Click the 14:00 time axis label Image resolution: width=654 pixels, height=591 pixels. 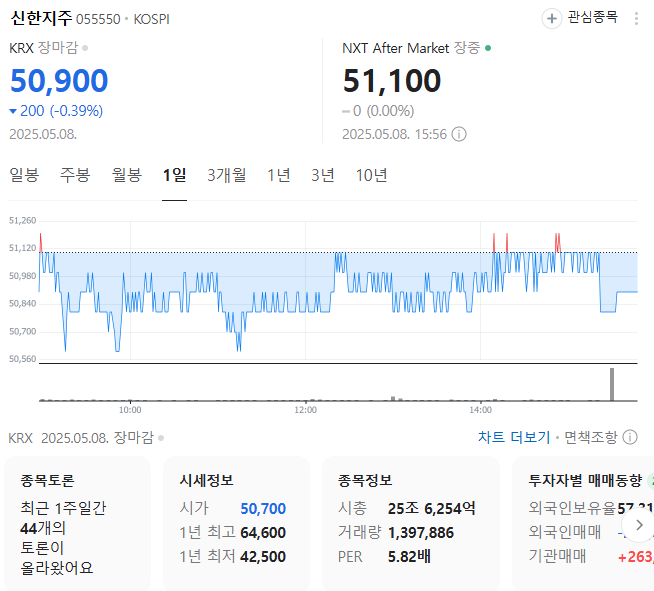coord(480,410)
